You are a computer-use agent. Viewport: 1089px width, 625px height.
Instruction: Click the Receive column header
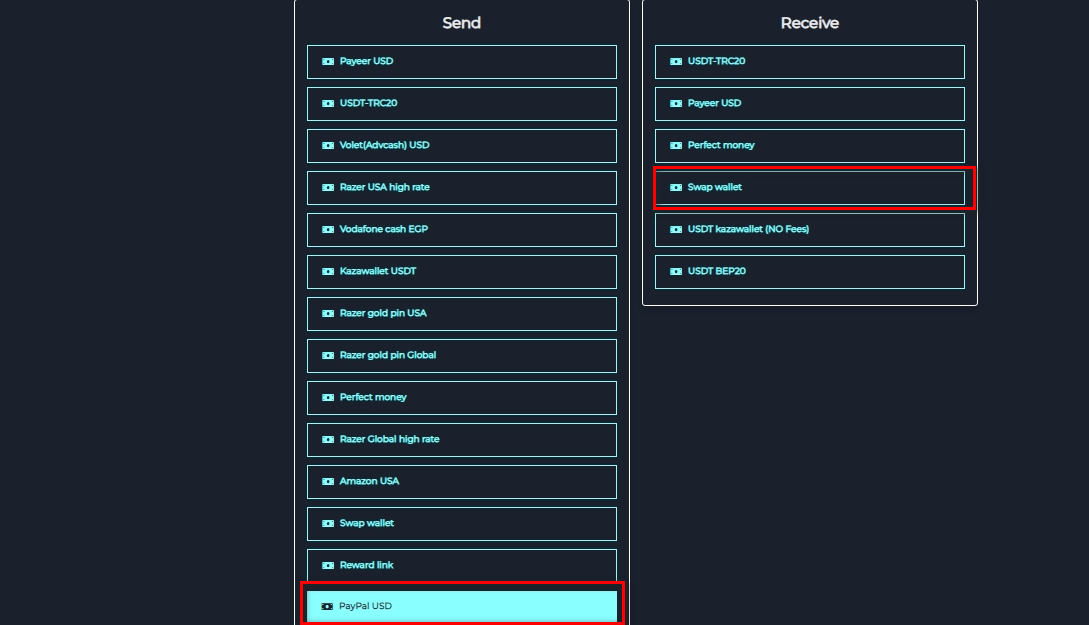point(809,22)
